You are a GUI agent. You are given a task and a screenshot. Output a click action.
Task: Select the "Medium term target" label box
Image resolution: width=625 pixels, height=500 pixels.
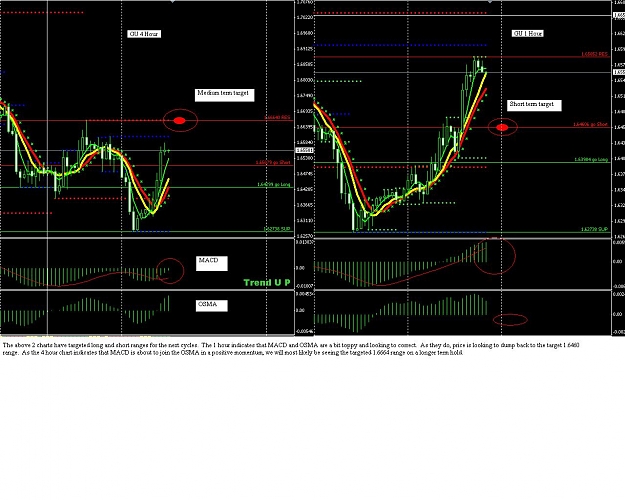(x=224, y=95)
